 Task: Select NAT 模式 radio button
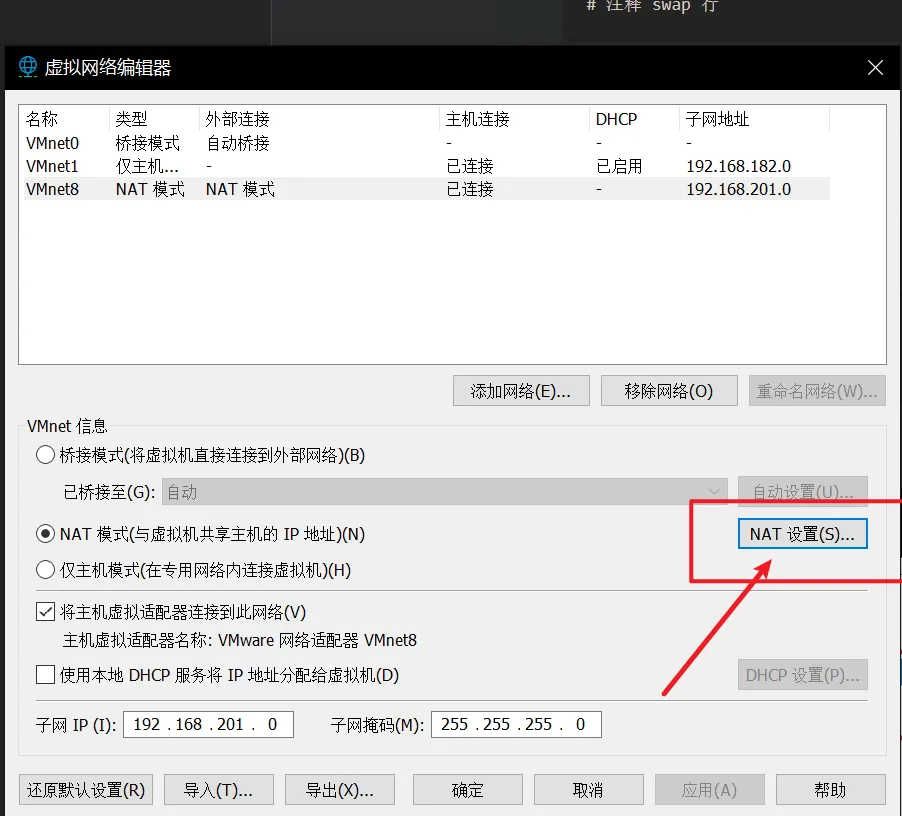[x=45, y=534]
